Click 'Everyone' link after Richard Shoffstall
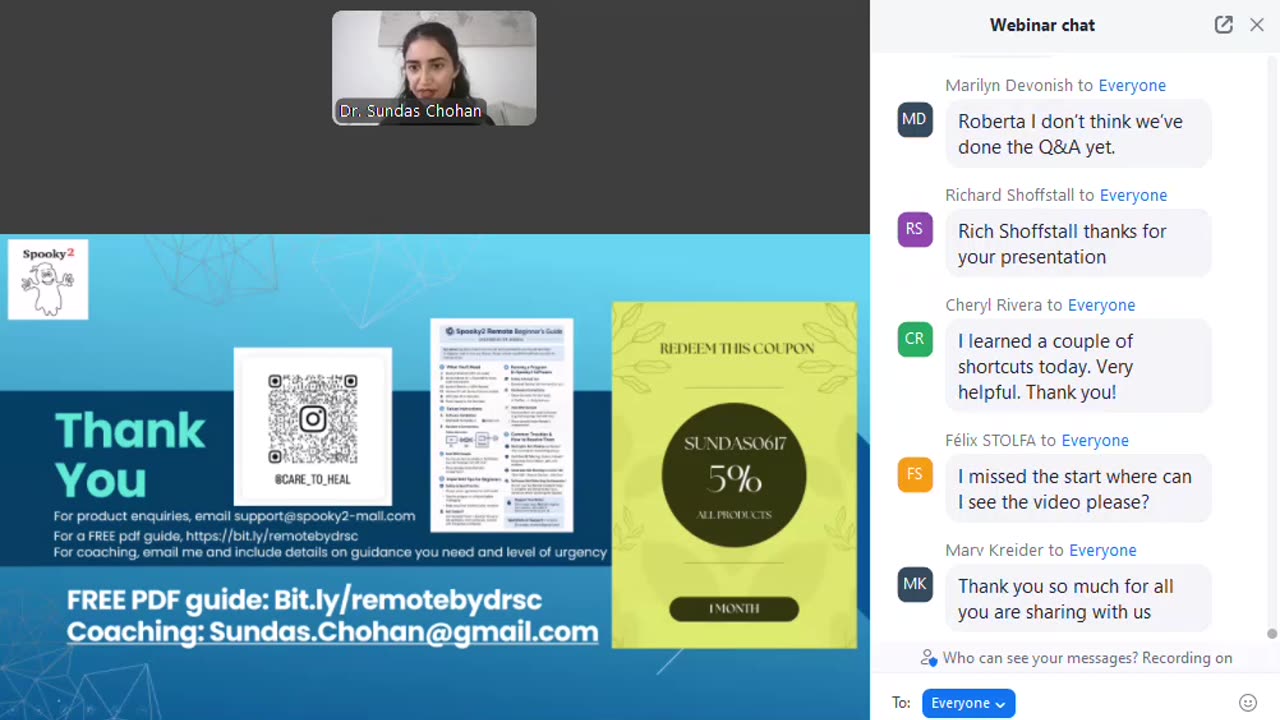This screenshot has height=720, width=1280. [x=1133, y=195]
